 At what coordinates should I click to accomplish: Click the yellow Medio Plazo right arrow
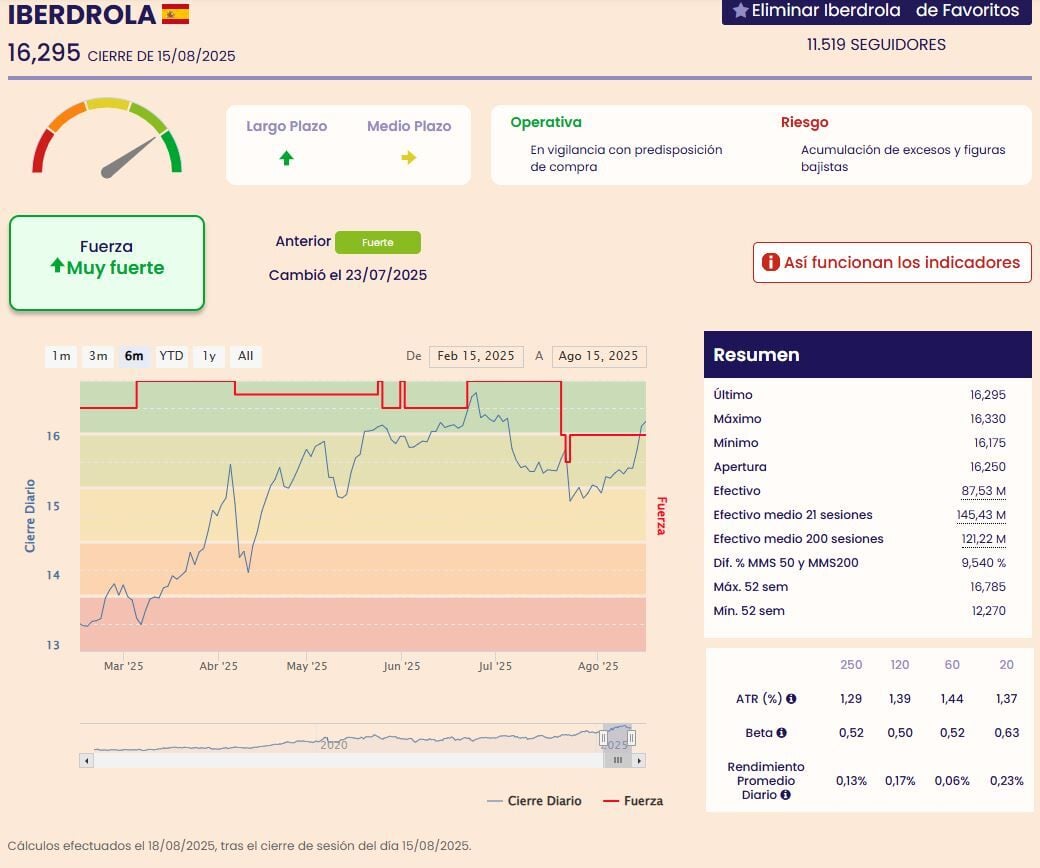tap(408, 158)
